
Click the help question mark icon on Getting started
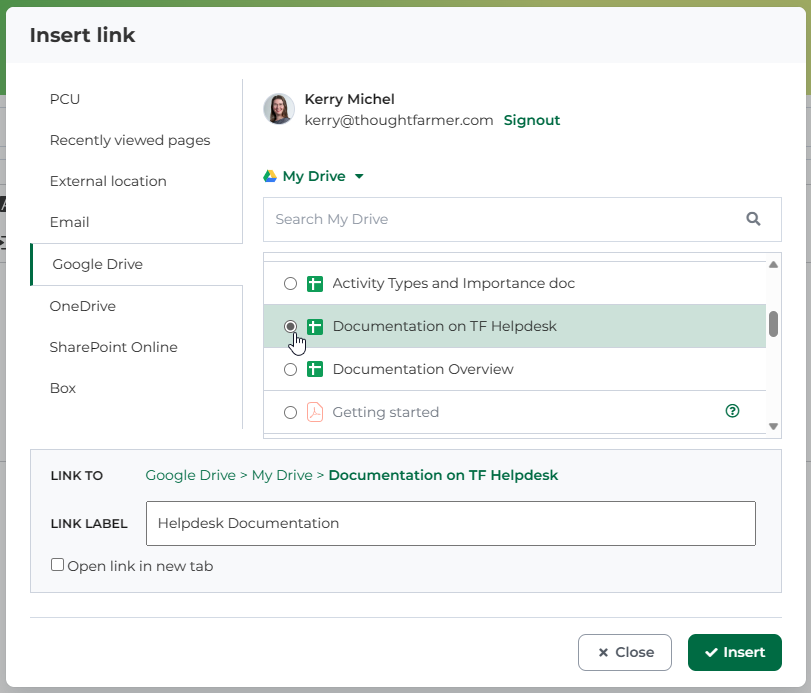[x=732, y=411]
